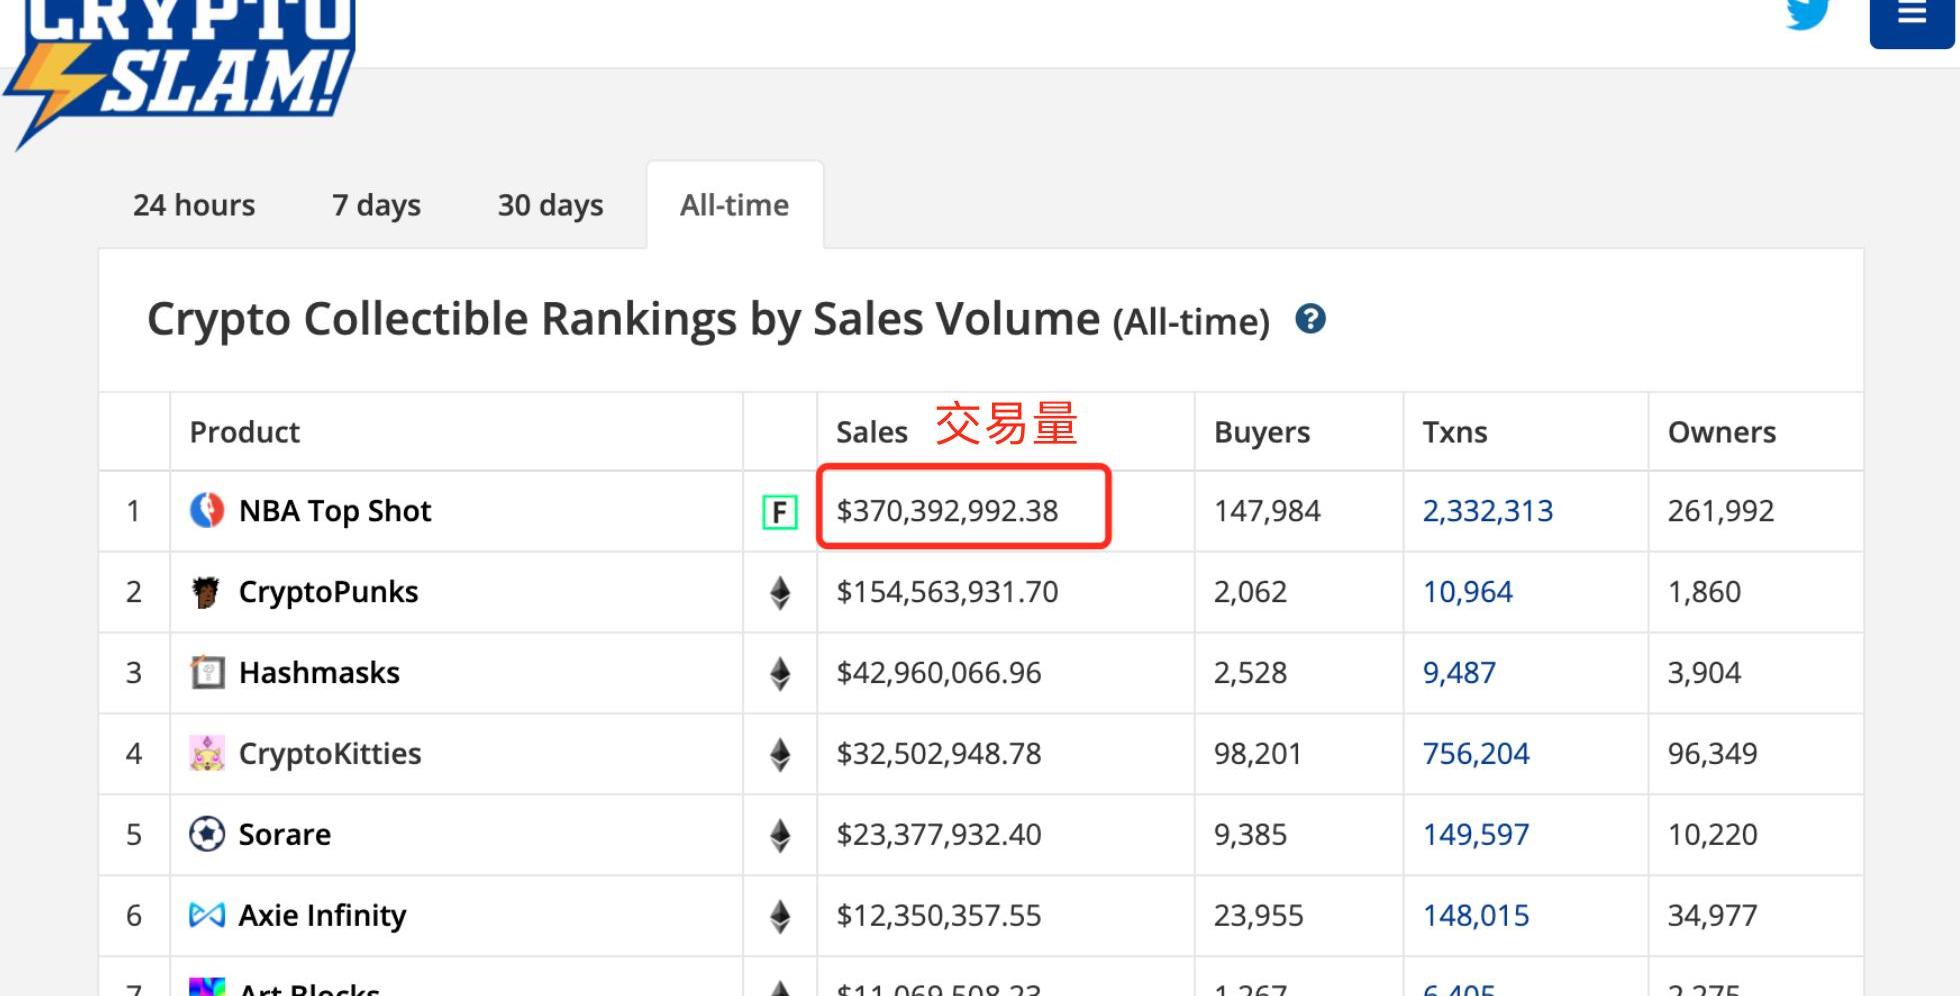Open the 756,204 transactions link
The width and height of the screenshot is (1960, 996).
[x=1476, y=754]
